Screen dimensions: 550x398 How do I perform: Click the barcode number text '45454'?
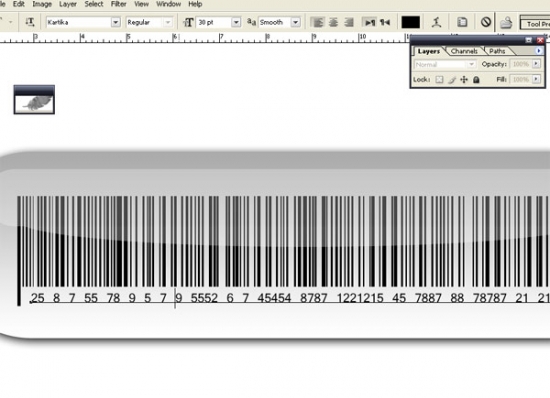click(274, 298)
